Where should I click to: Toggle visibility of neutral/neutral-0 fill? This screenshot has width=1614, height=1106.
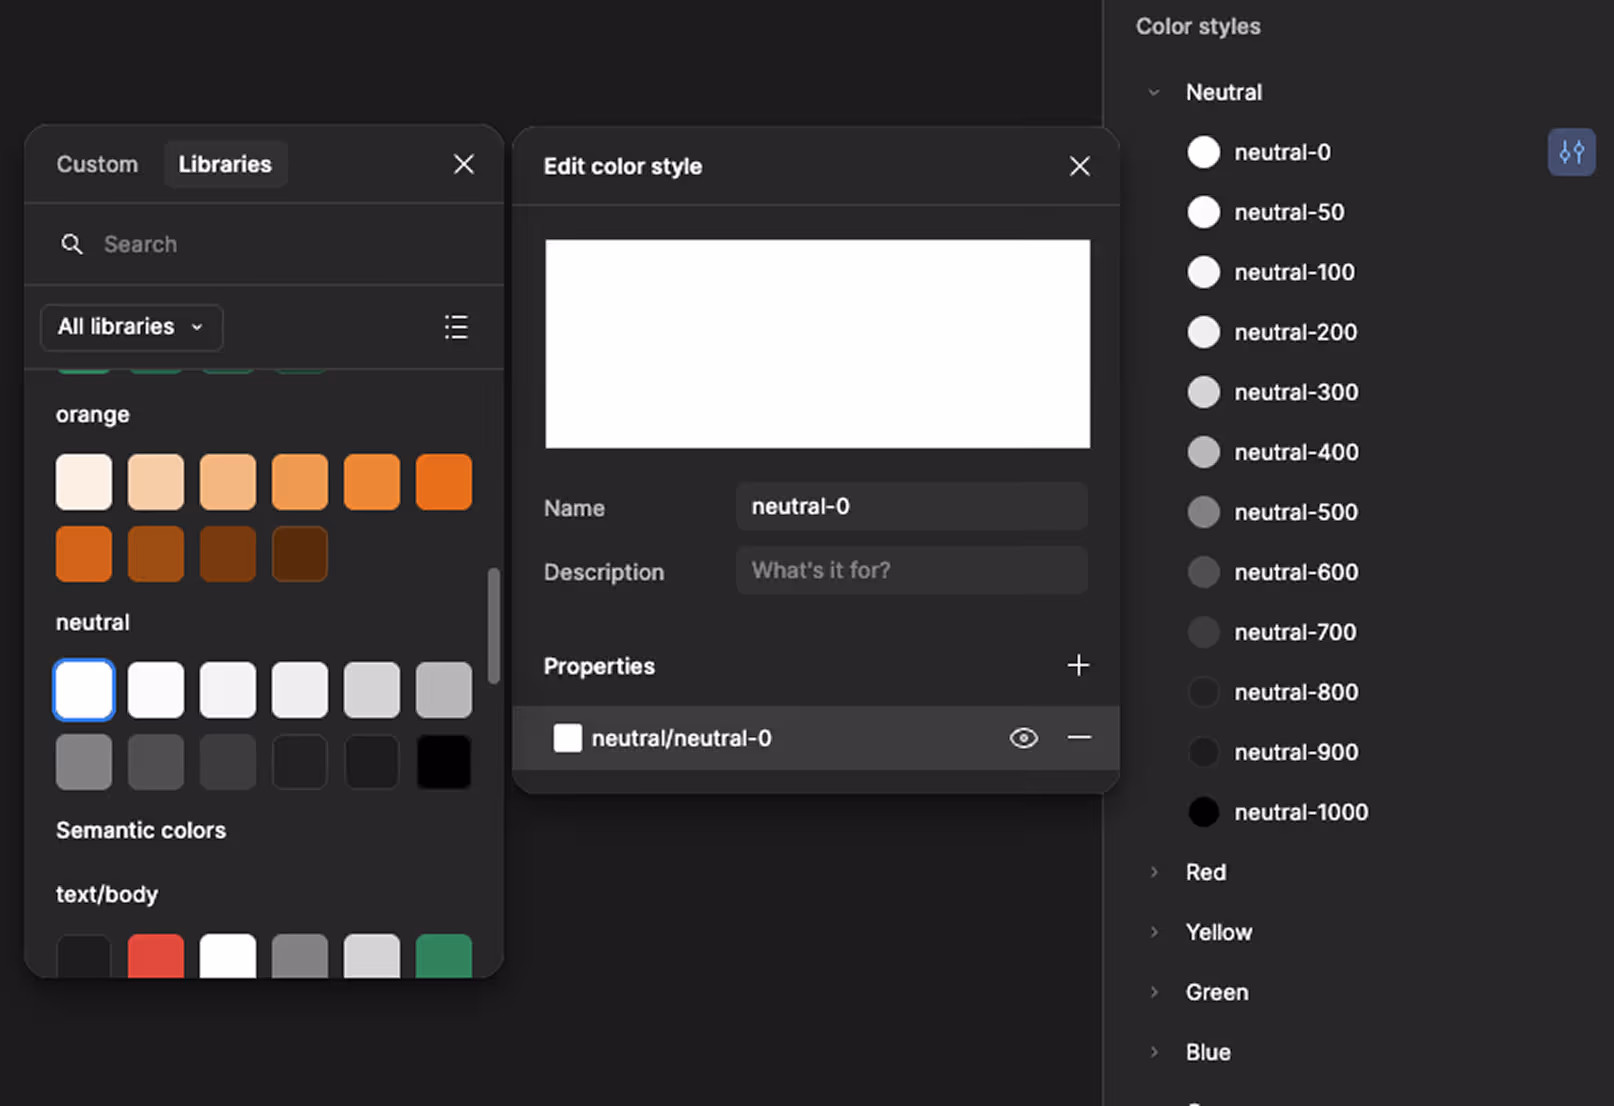(x=1024, y=738)
